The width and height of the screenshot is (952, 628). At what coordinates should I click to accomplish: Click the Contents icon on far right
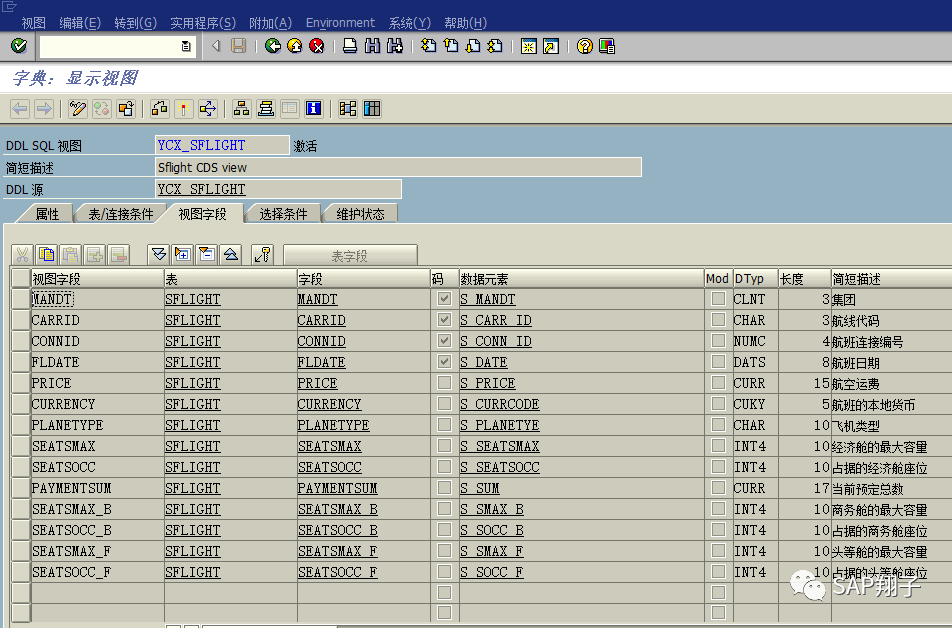click(372, 109)
